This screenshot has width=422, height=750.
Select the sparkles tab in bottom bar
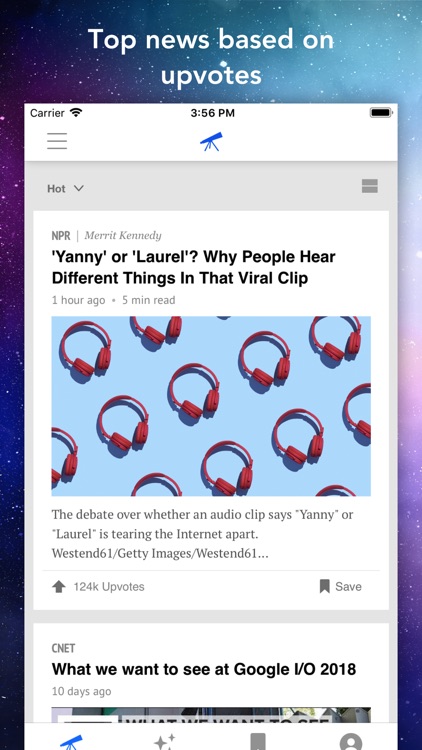[x=165, y=741]
